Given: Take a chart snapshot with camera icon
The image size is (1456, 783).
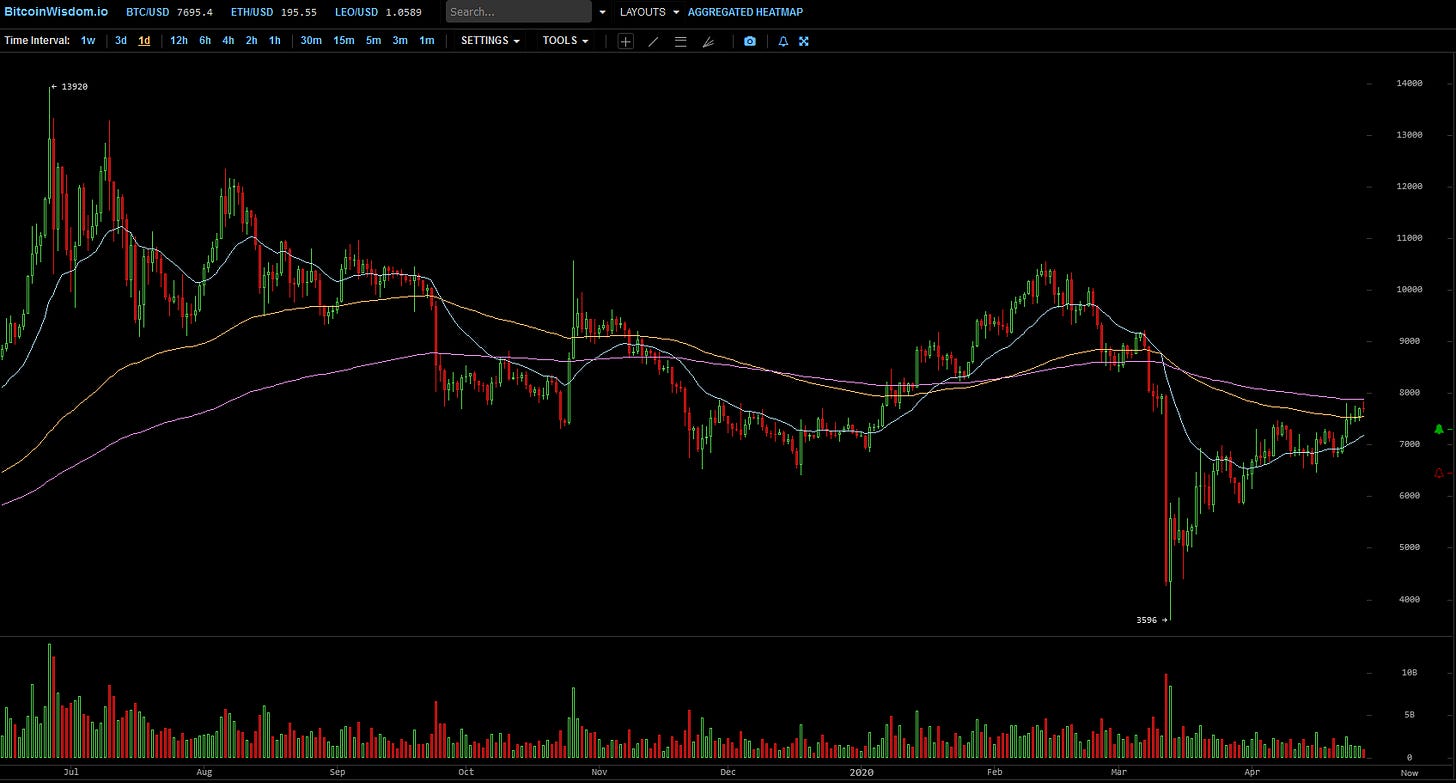Looking at the screenshot, I should click(749, 41).
